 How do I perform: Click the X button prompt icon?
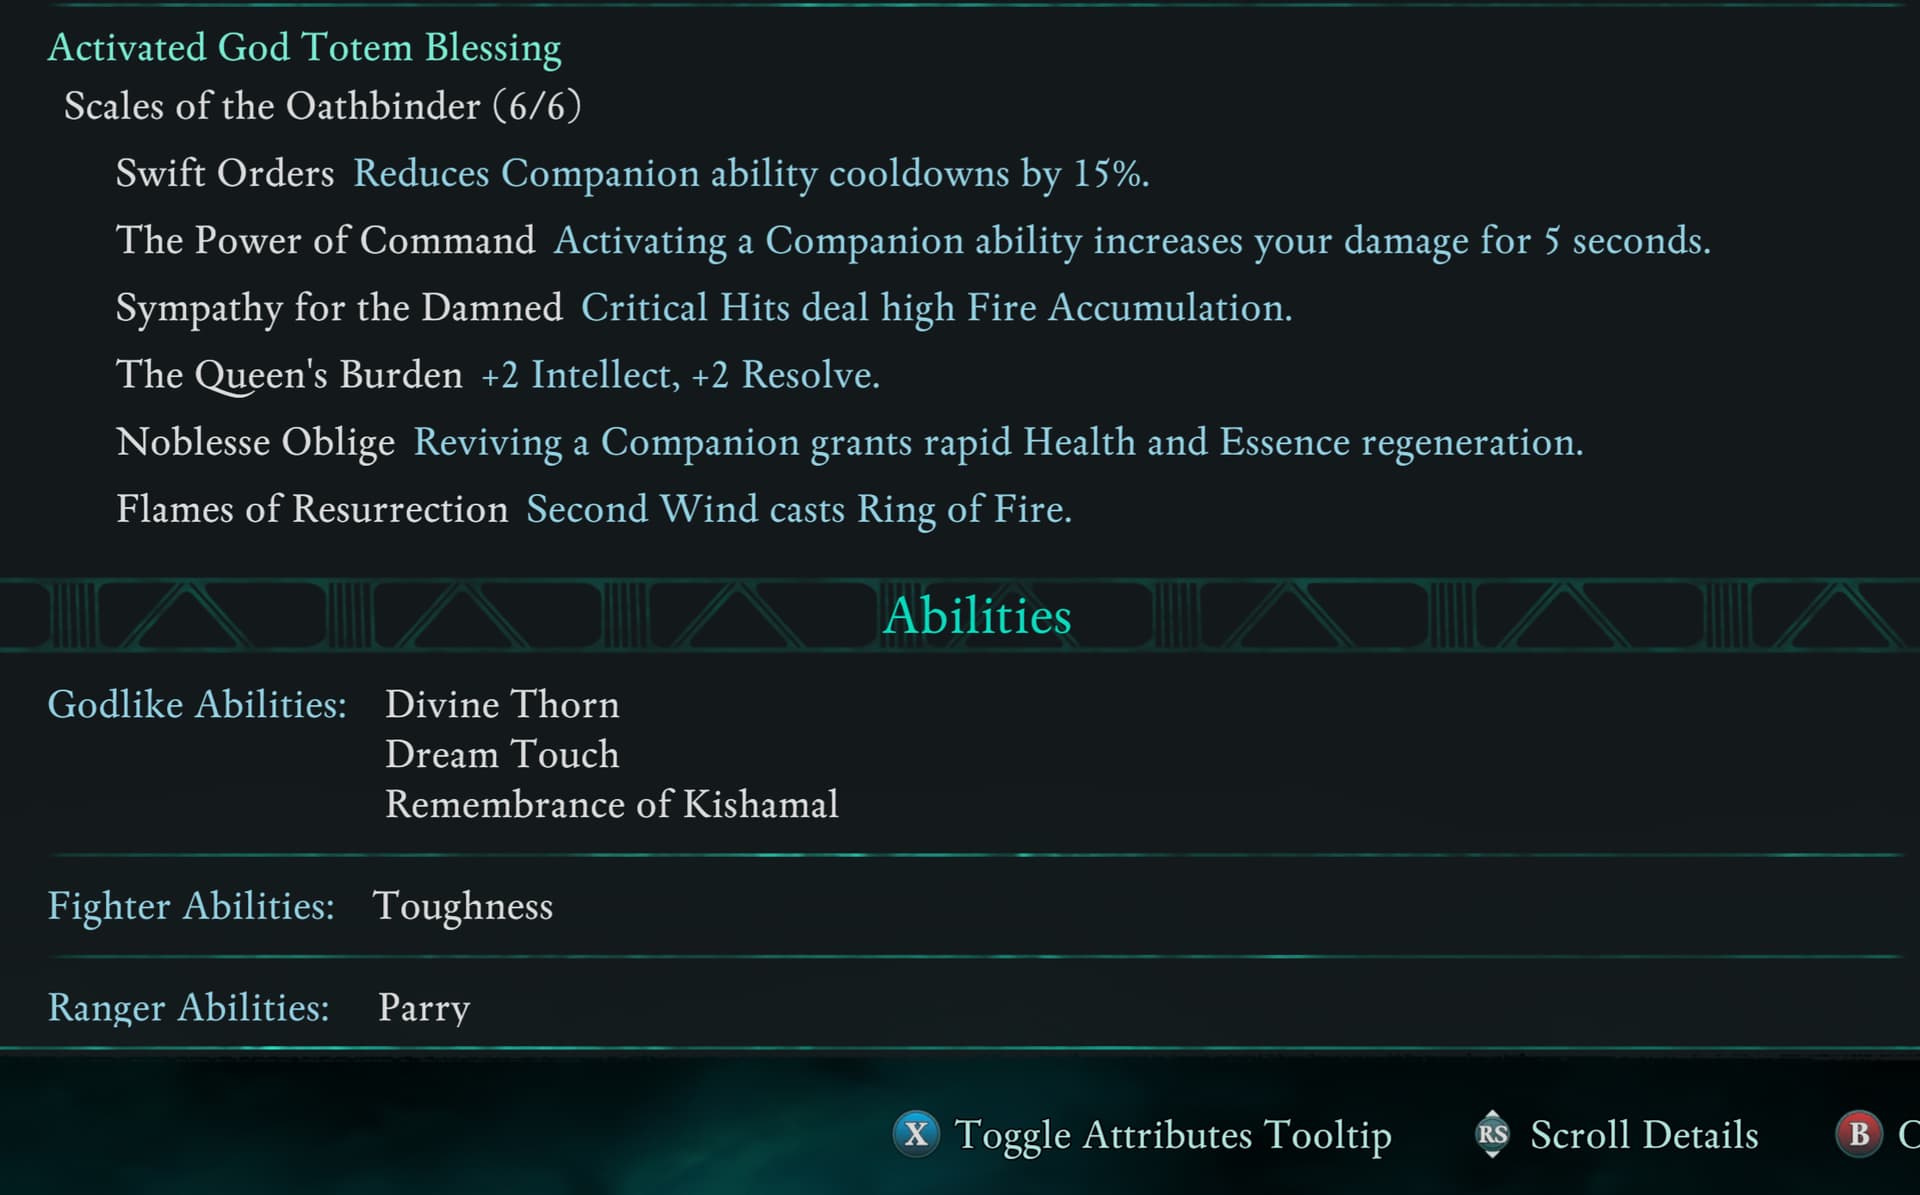coord(916,1134)
